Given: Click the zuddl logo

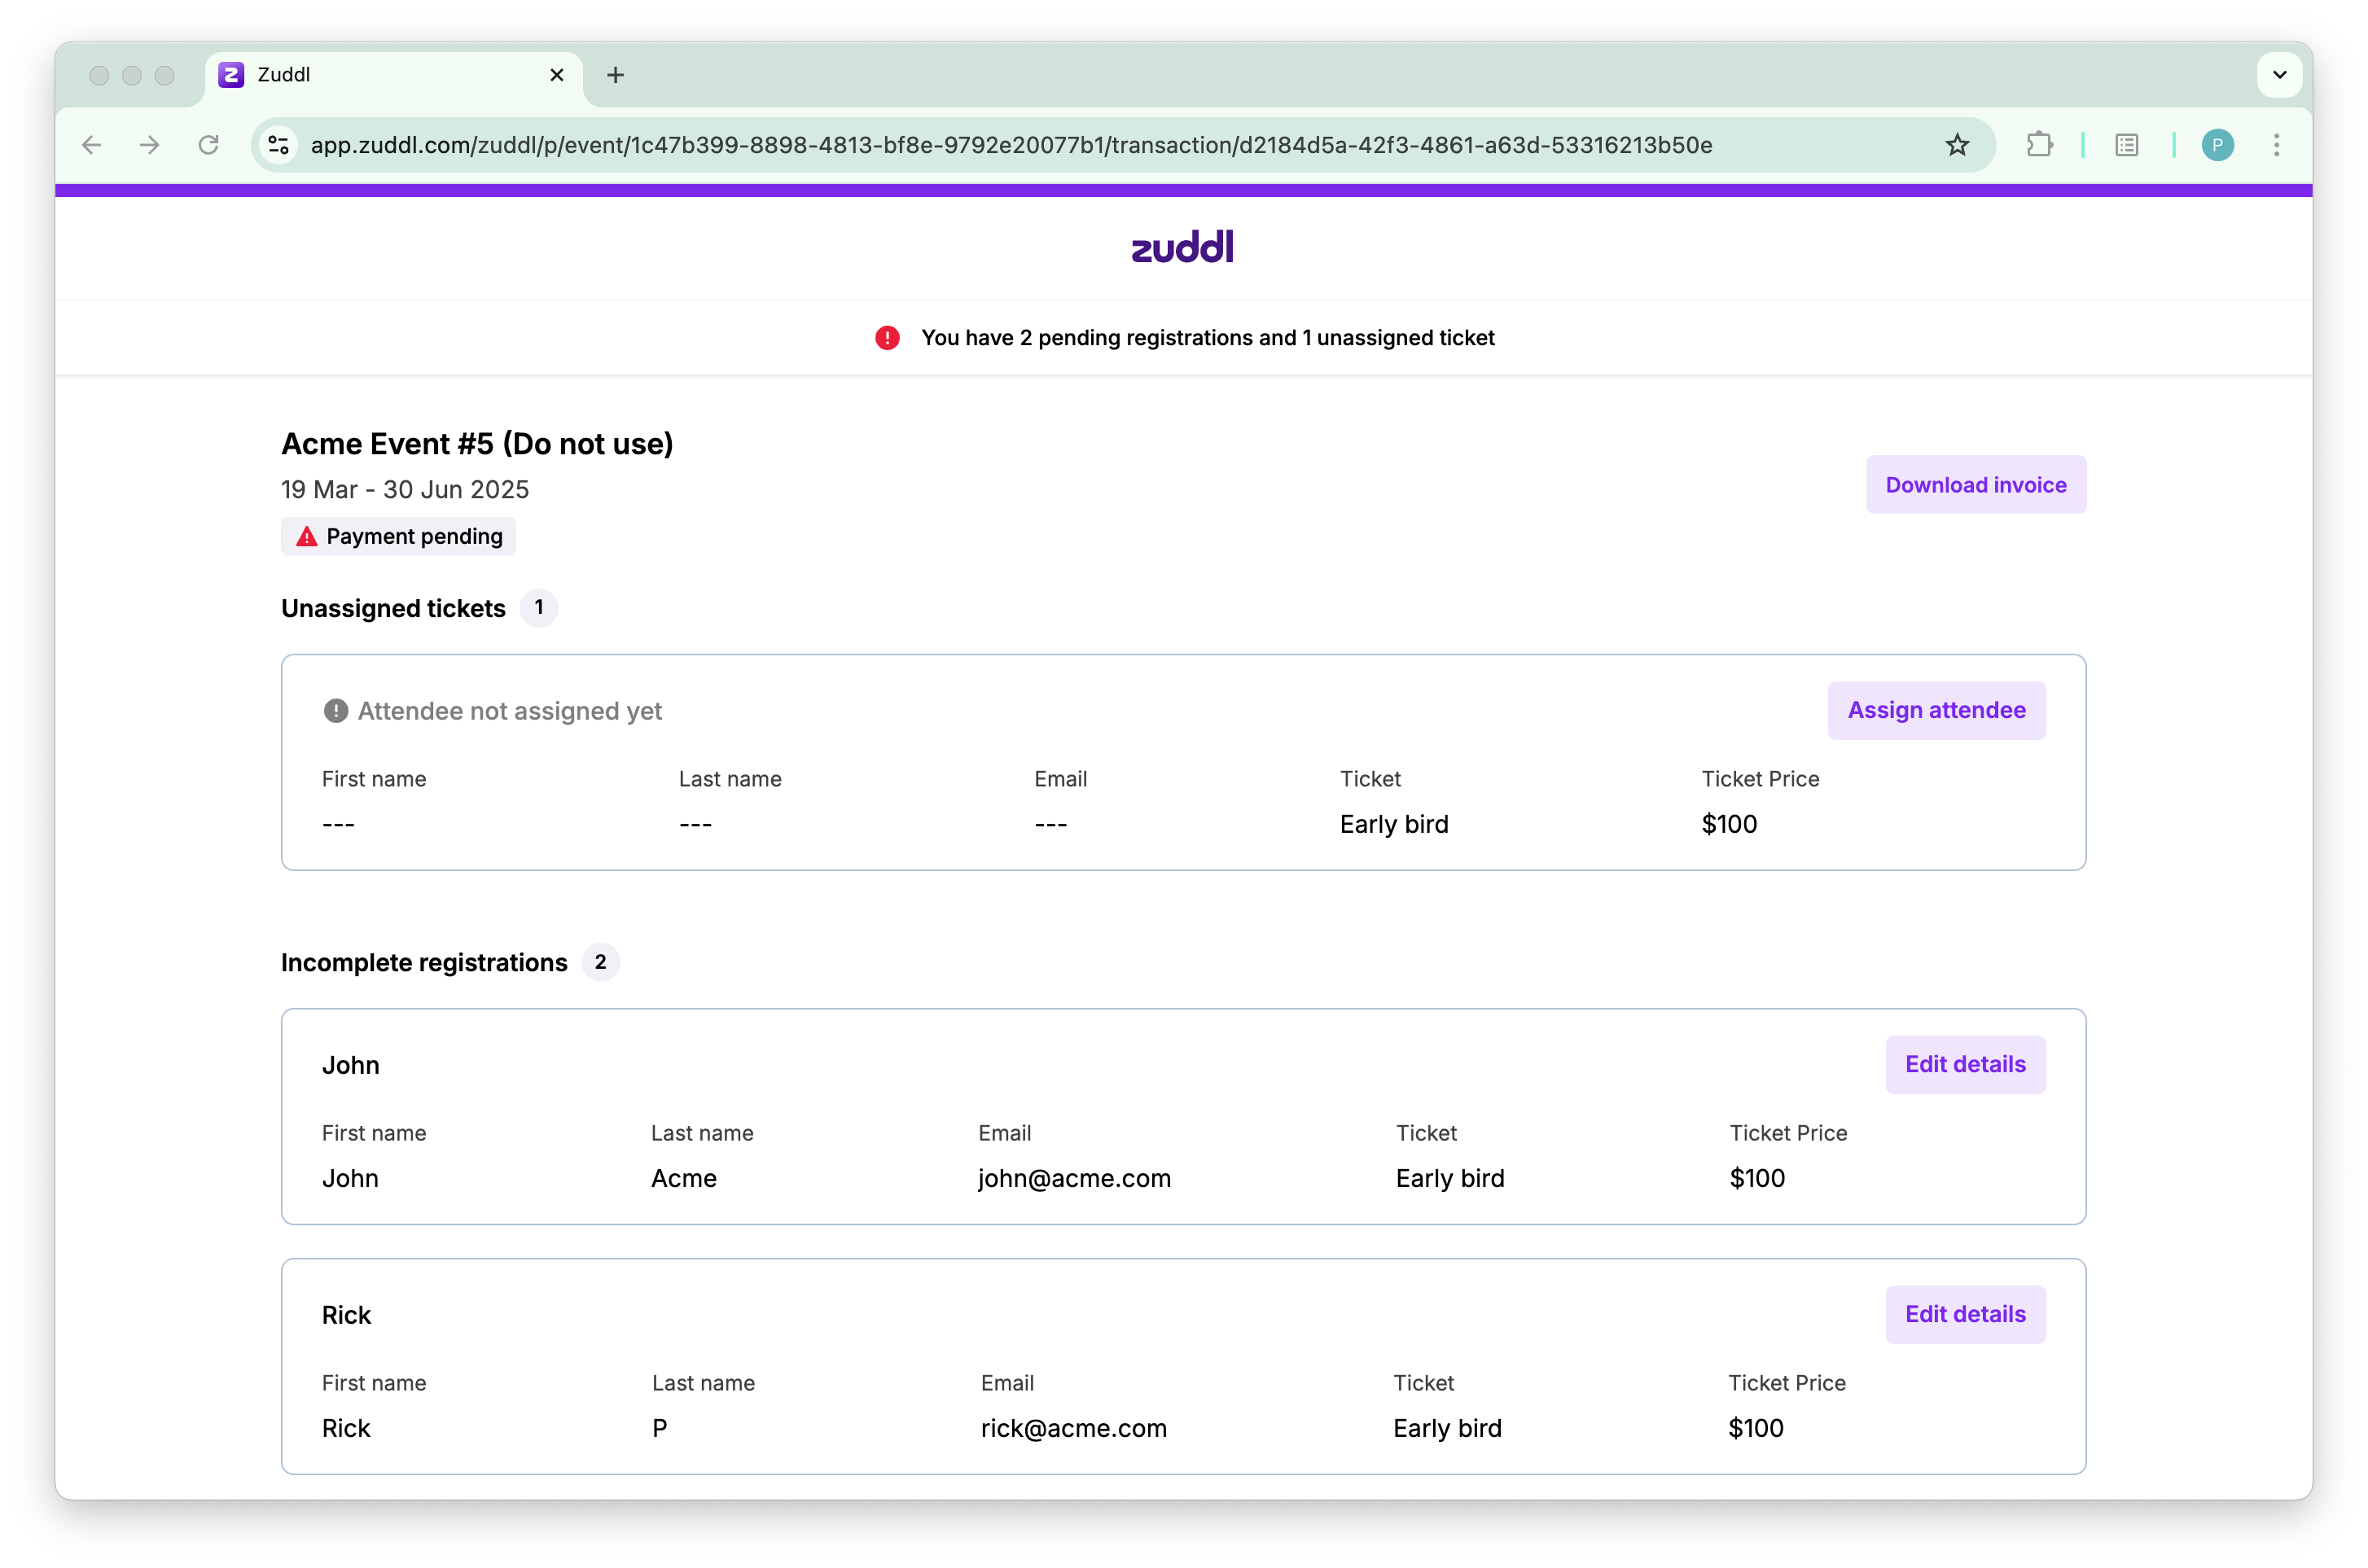Looking at the screenshot, I should [1182, 246].
